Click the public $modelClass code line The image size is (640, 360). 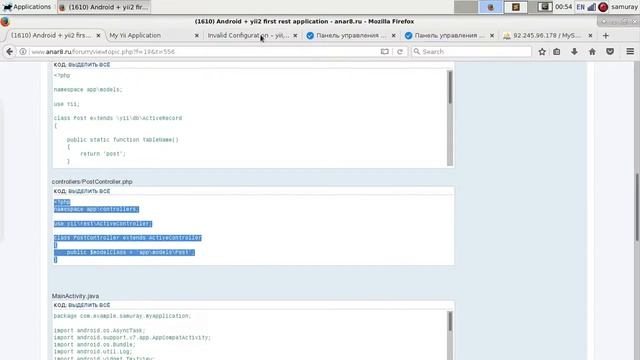(131, 252)
